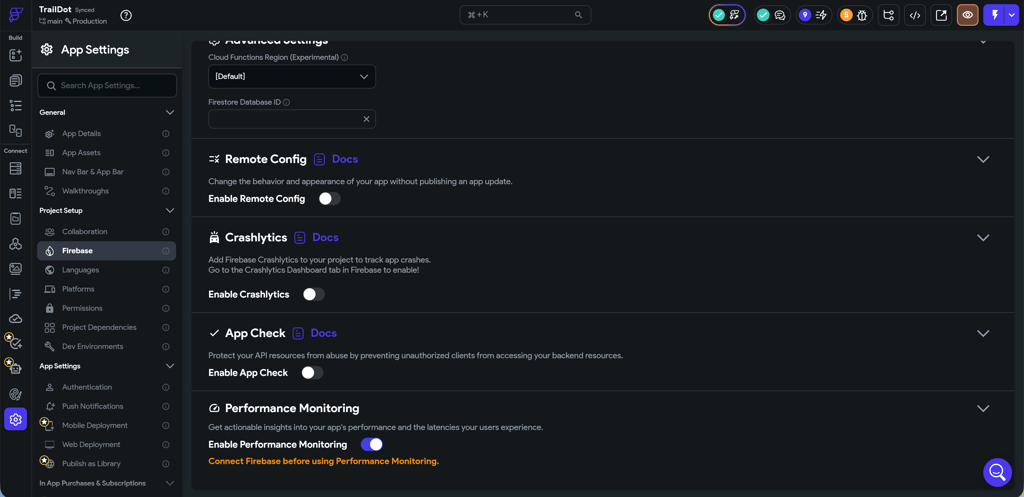This screenshot has width=1024, height=497.
Task: Click the open-in-new-window icon
Action: coord(941,15)
